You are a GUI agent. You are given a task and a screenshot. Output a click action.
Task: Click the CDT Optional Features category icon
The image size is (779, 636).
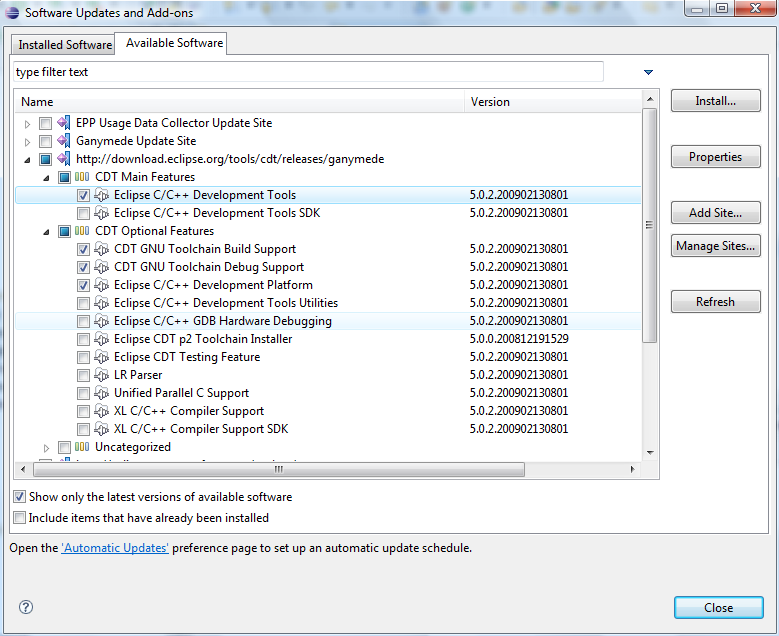click(x=82, y=231)
